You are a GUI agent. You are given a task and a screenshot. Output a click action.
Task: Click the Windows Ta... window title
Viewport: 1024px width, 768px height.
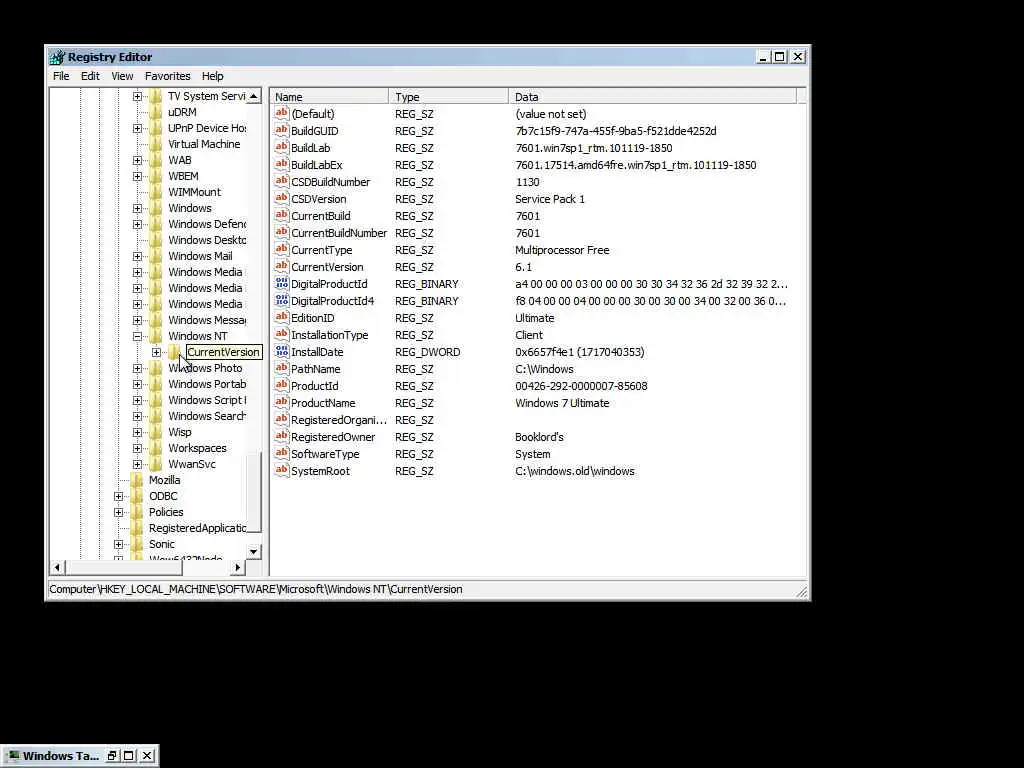(61, 756)
